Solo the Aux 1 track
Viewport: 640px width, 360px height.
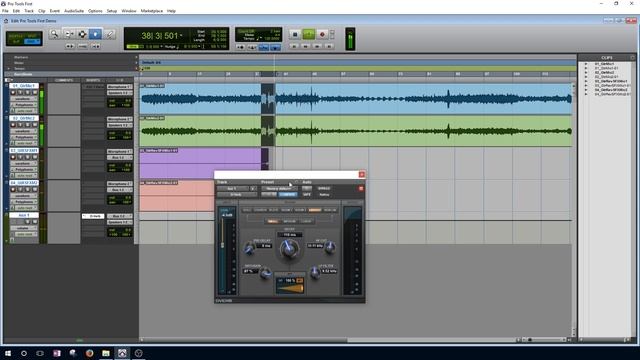(x=27, y=222)
